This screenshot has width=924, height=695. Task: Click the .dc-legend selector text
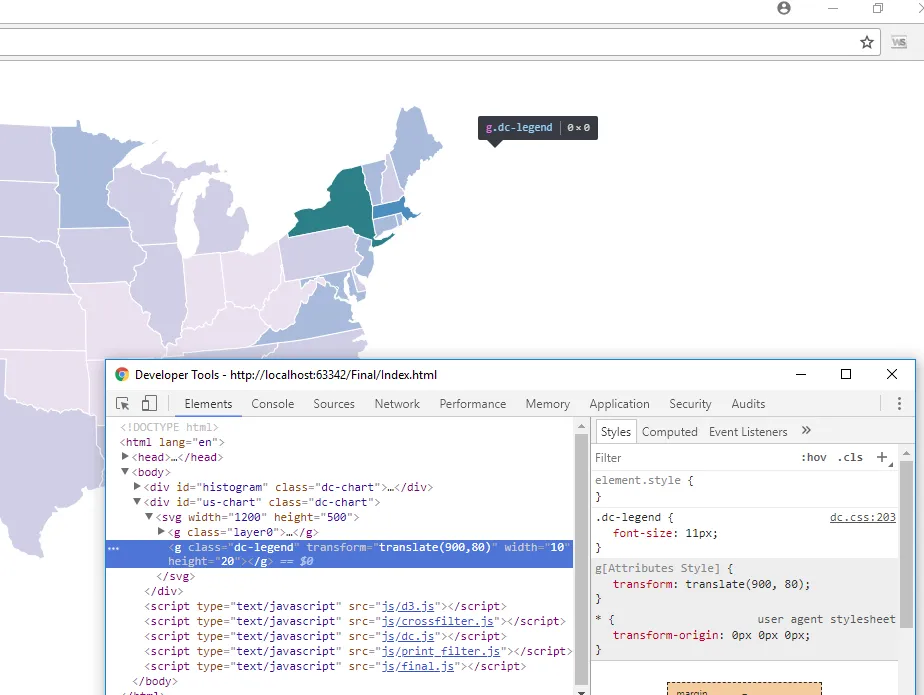click(x=628, y=517)
